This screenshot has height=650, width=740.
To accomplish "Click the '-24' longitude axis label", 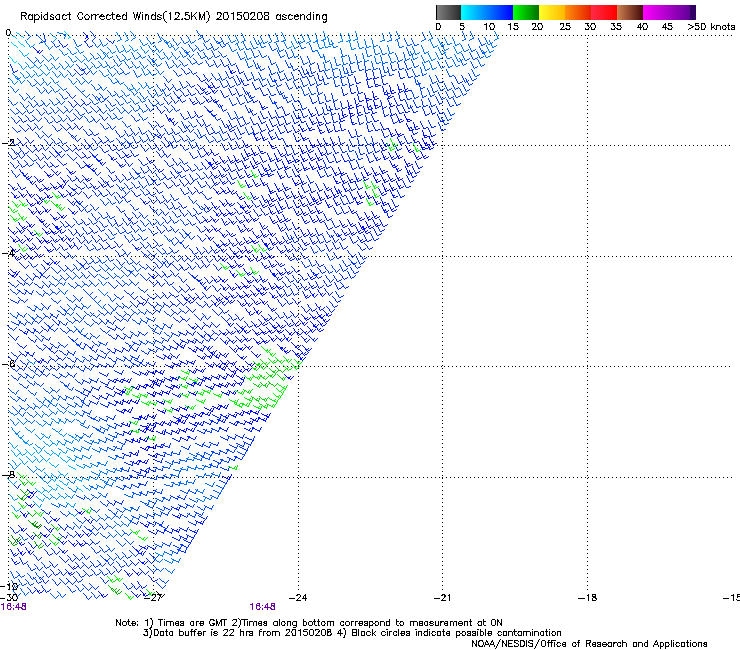I will pyautogui.click(x=298, y=597).
